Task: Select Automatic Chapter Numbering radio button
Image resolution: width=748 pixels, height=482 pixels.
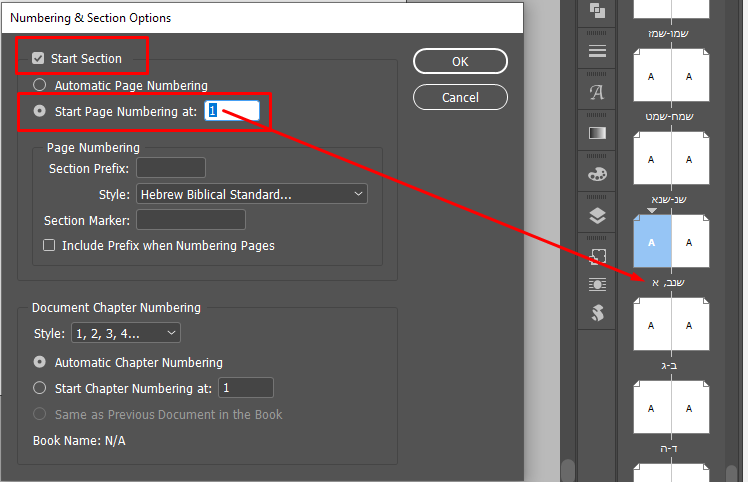Action: tap(40, 362)
